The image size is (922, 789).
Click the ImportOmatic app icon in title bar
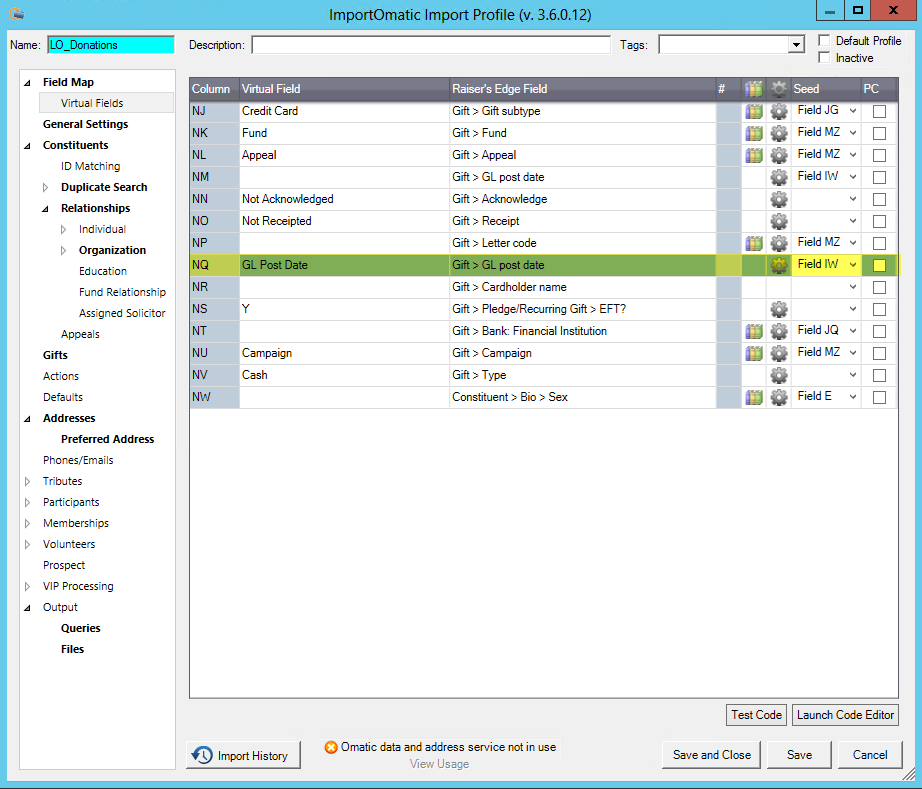click(16, 14)
